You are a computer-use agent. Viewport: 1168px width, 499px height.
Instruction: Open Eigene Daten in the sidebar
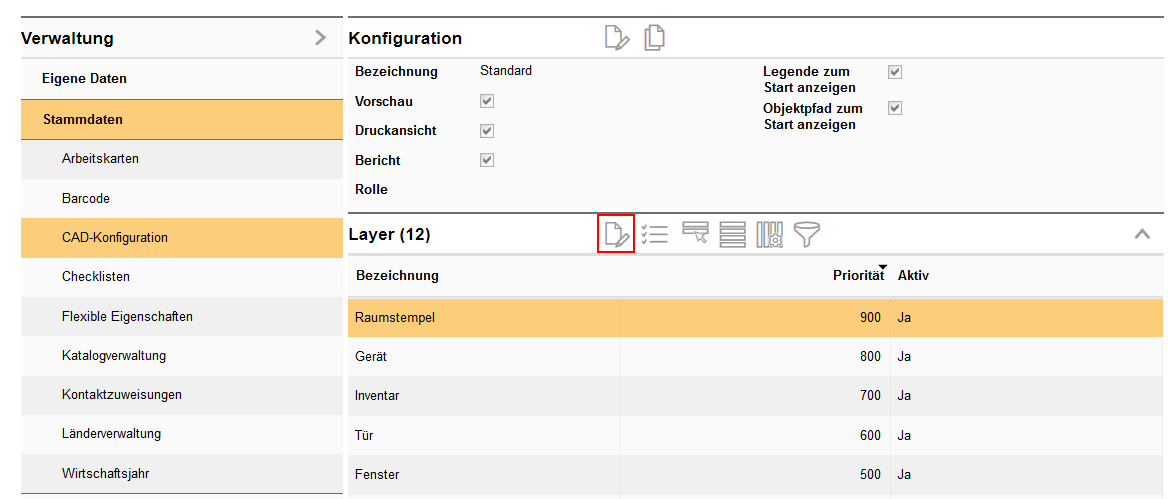pos(84,78)
